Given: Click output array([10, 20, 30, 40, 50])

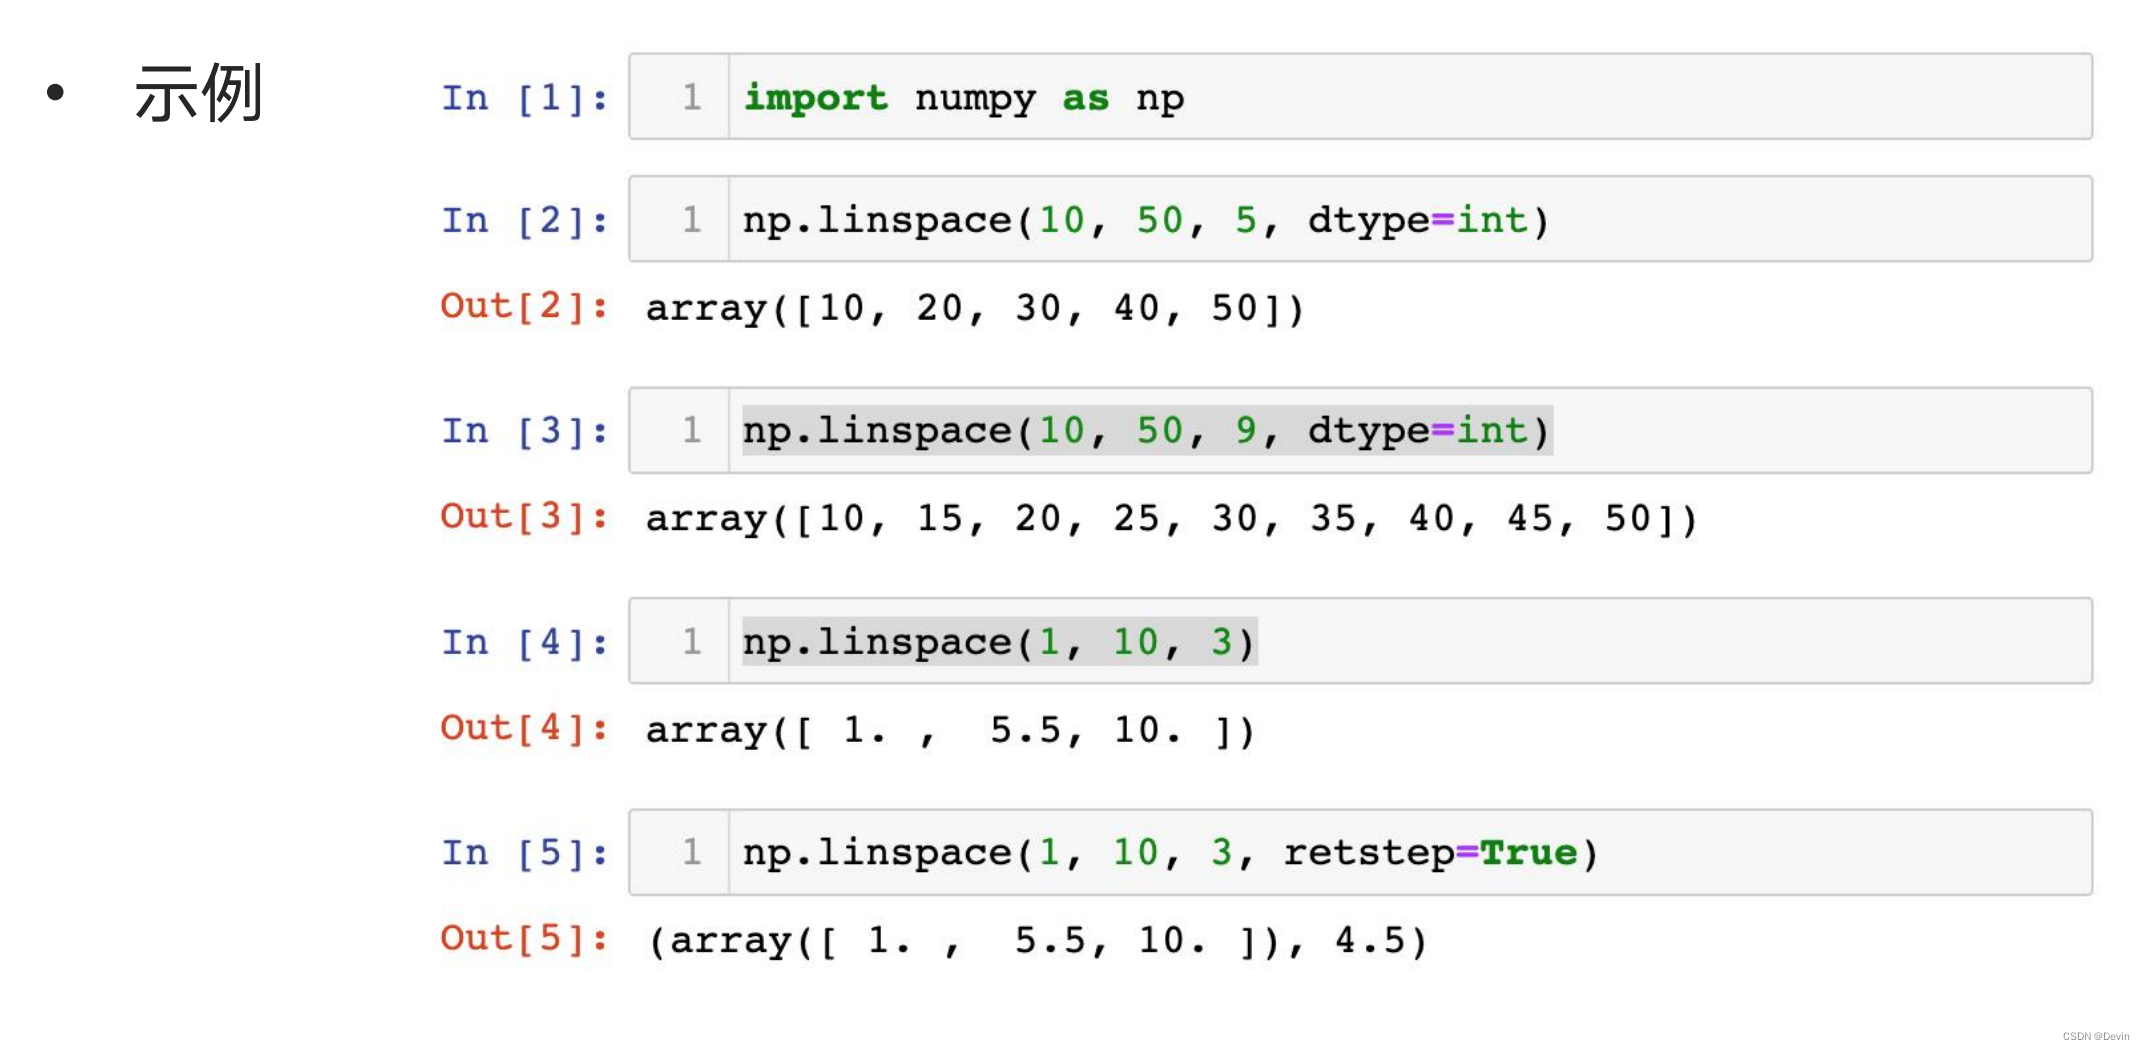Looking at the screenshot, I should tap(975, 309).
